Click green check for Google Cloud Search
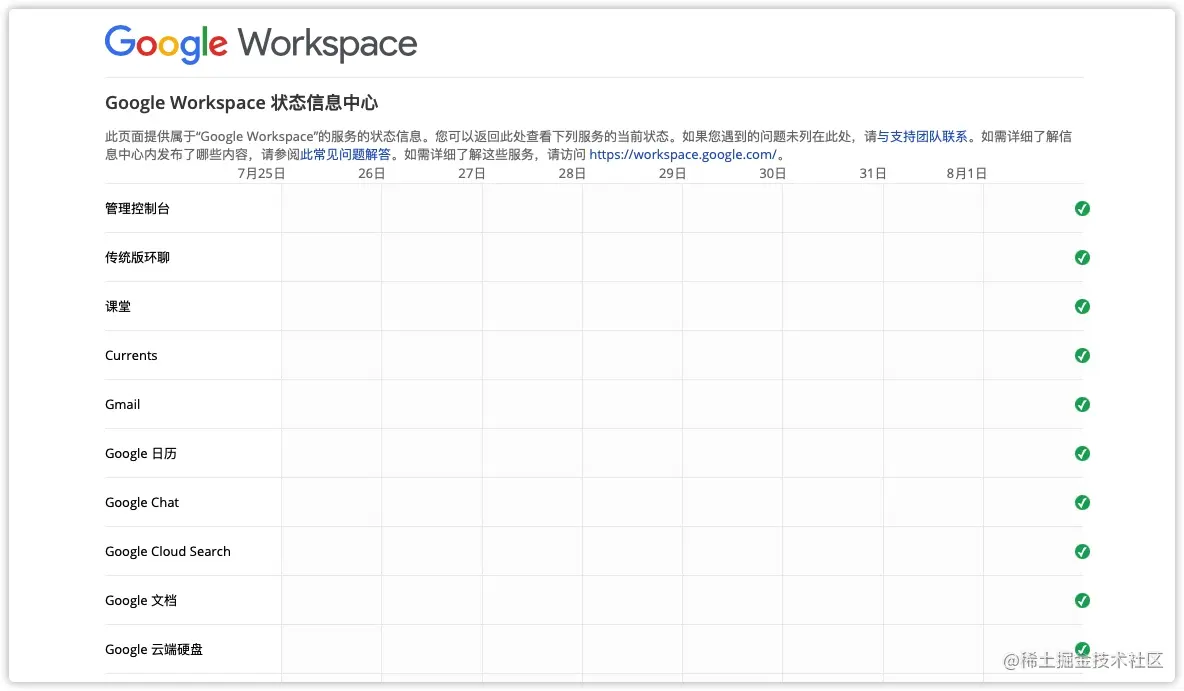The height and width of the screenshot is (691, 1184). point(1082,552)
